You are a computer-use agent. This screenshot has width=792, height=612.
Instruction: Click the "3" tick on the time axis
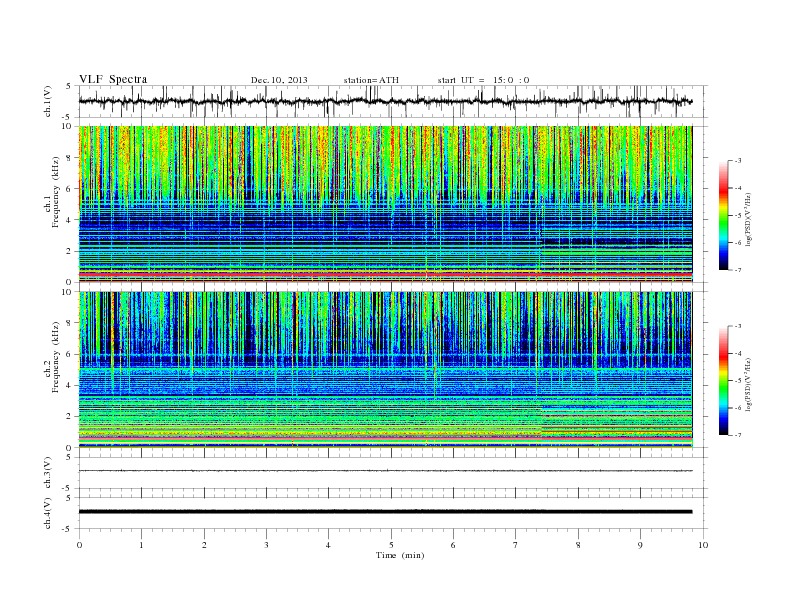point(266,545)
